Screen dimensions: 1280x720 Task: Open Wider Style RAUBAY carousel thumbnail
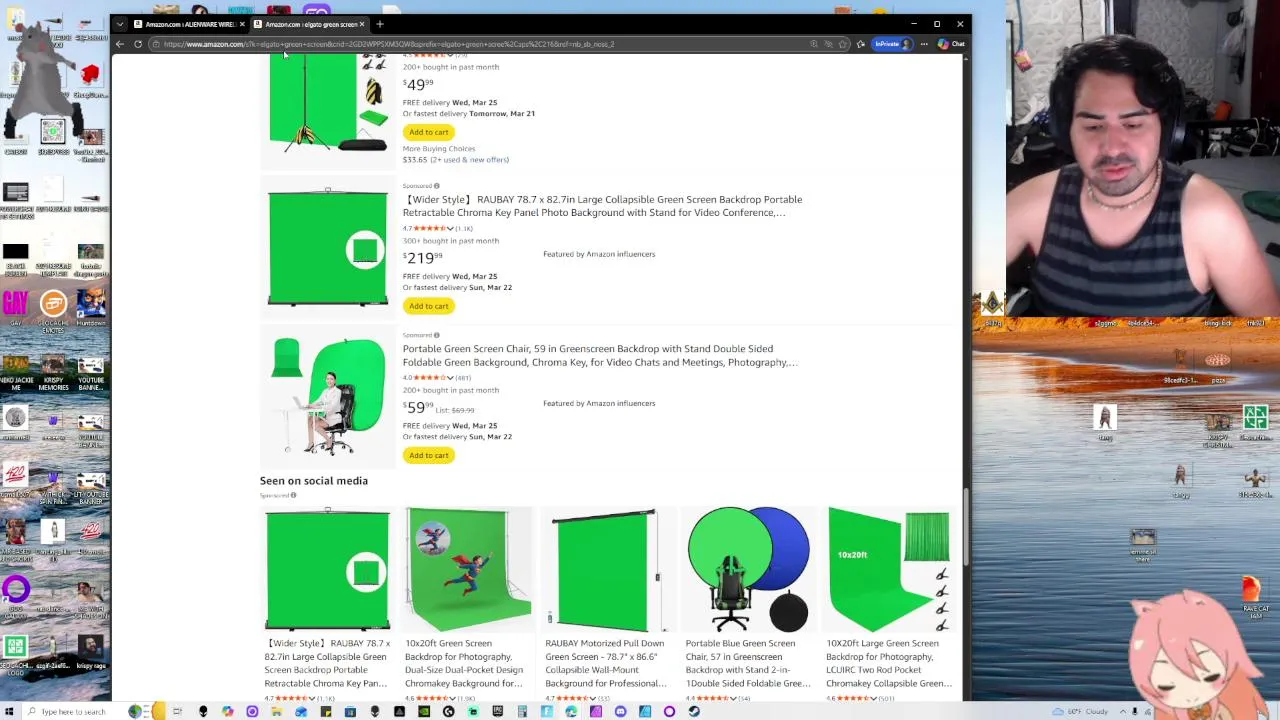[x=328, y=570]
